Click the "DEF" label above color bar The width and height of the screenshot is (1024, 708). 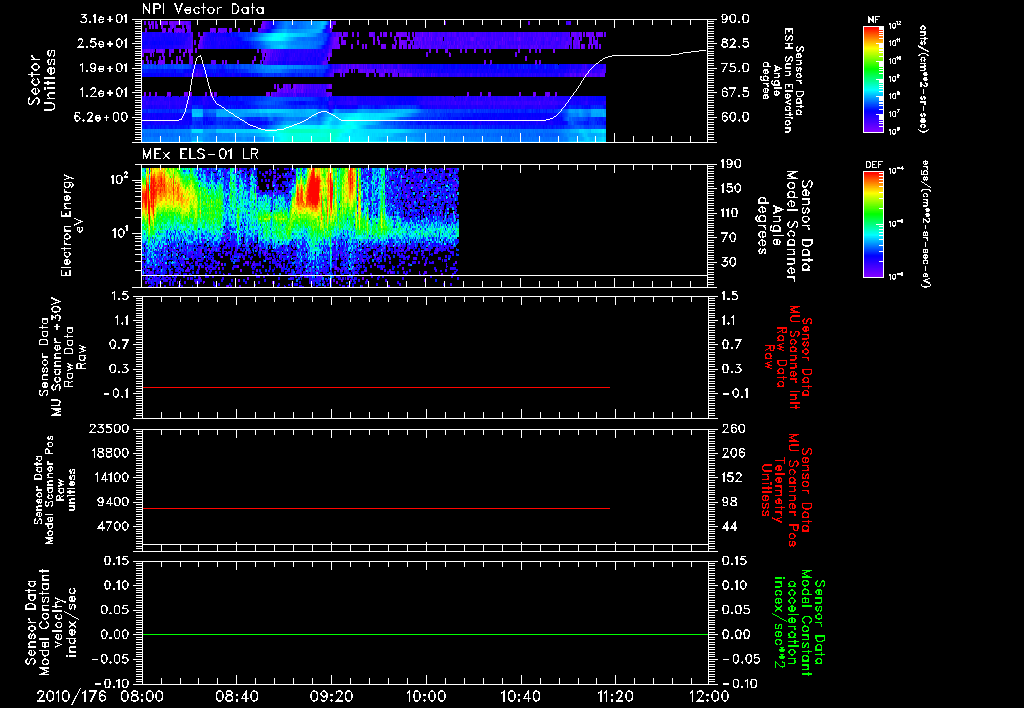pyautogui.click(x=873, y=165)
